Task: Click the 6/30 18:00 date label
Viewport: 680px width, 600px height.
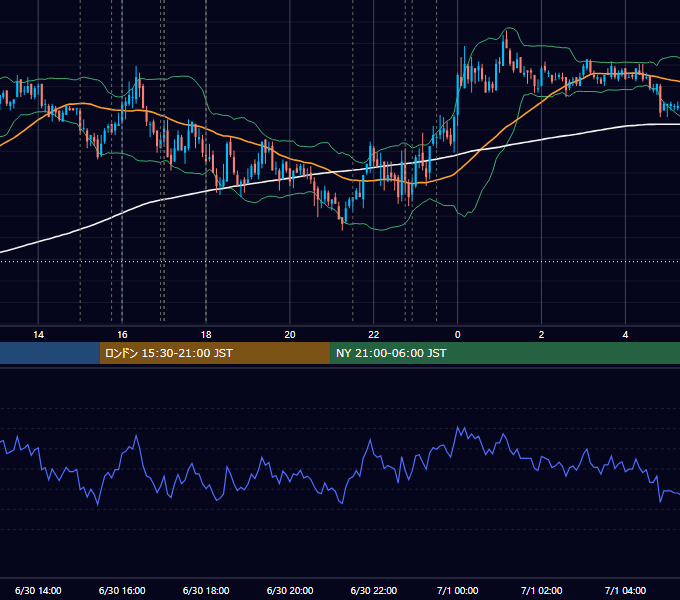Action: pyautogui.click(x=206, y=590)
